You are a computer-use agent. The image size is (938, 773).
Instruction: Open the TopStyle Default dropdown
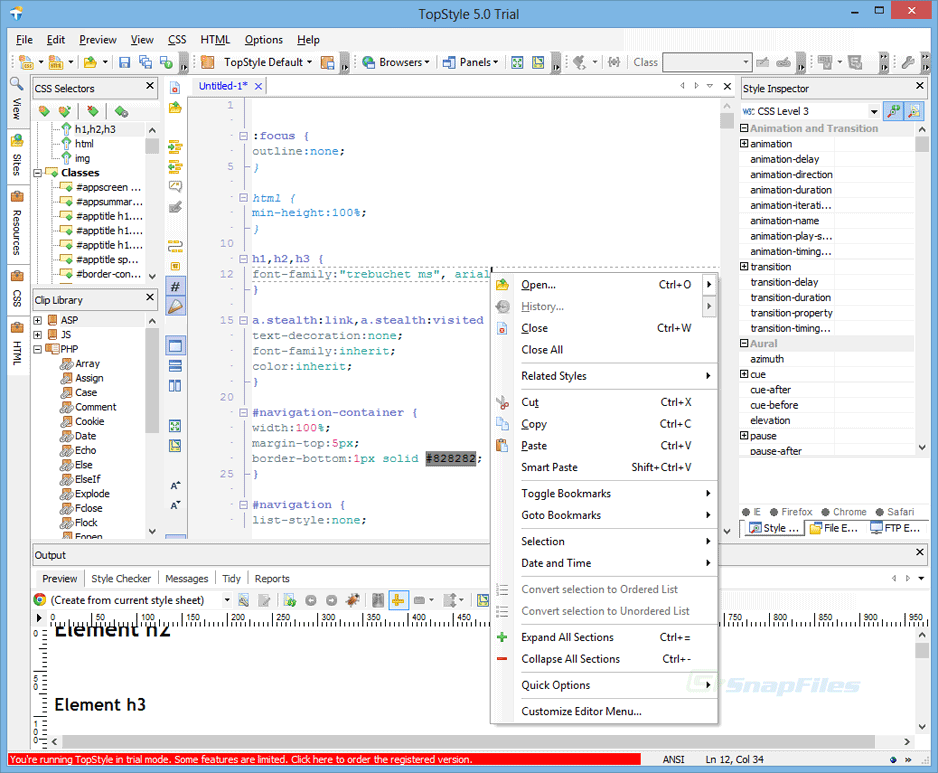(309, 62)
